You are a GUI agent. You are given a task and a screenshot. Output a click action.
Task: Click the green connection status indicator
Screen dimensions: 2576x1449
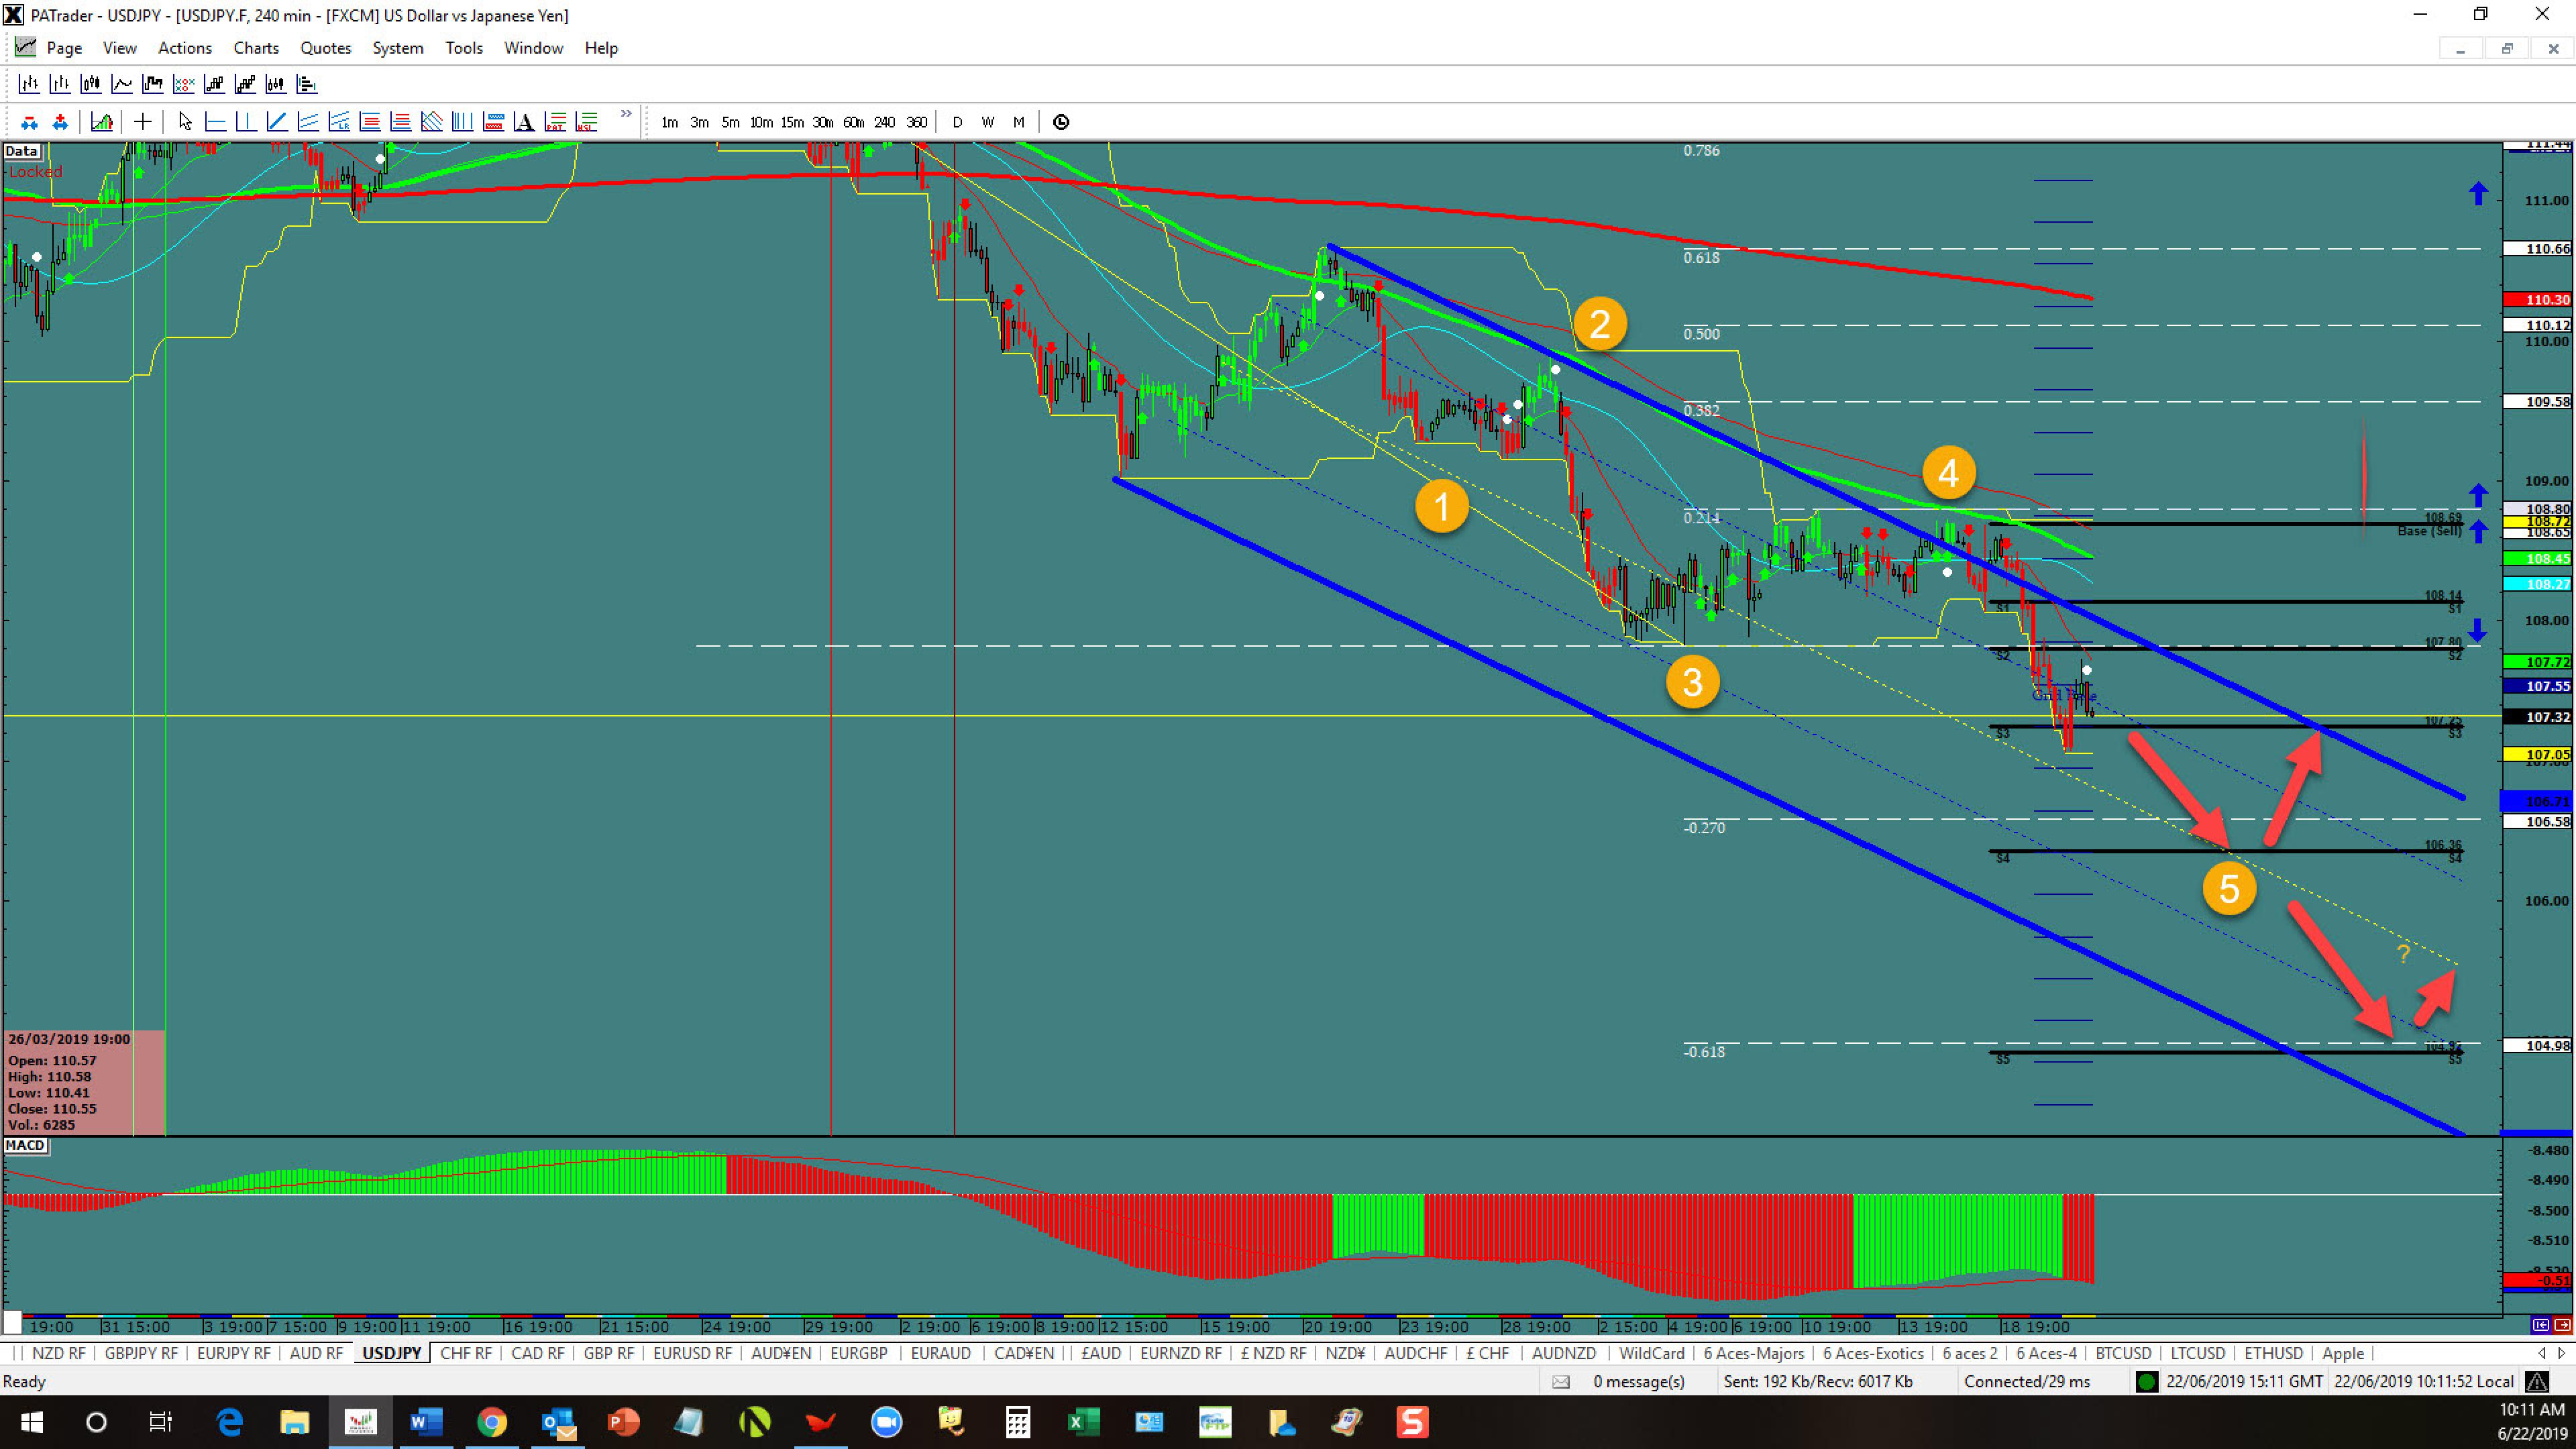pyautogui.click(x=2146, y=1381)
